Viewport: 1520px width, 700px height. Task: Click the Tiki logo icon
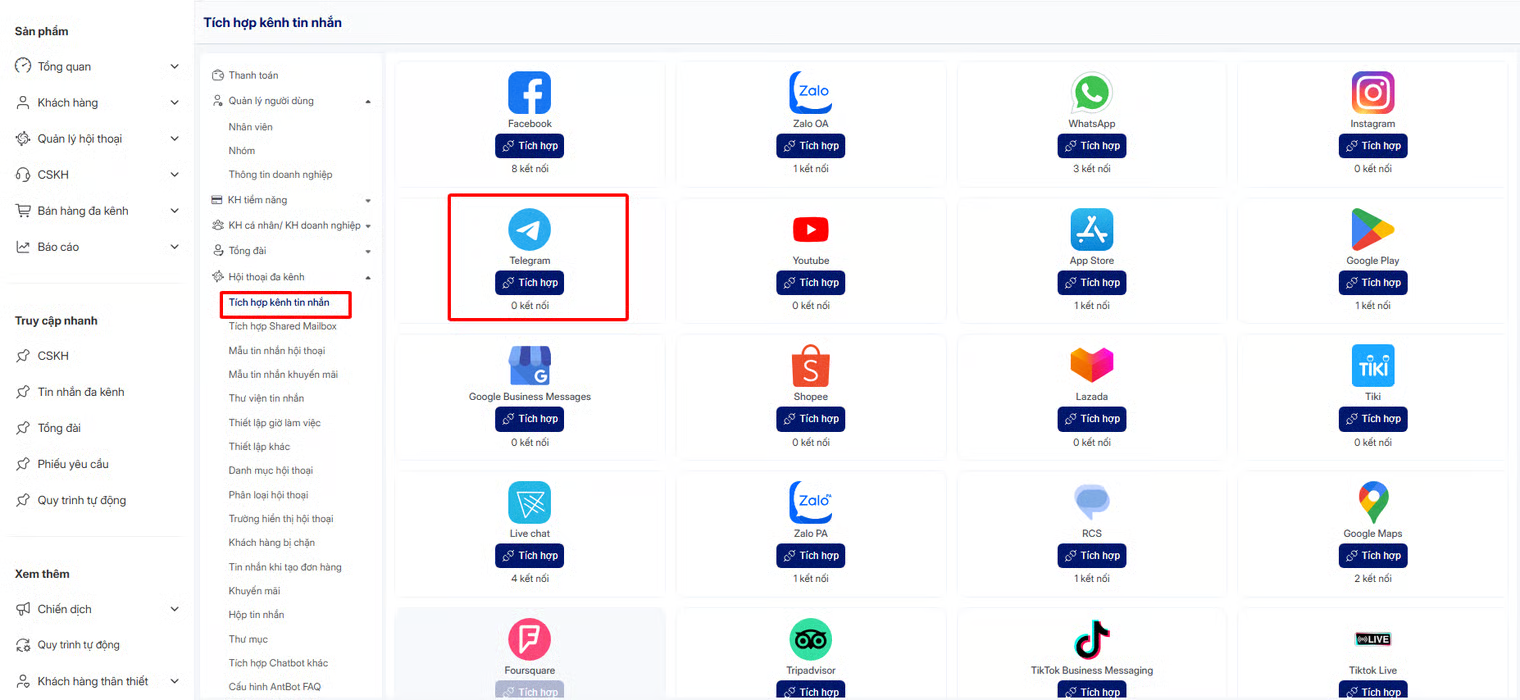[1372, 366]
